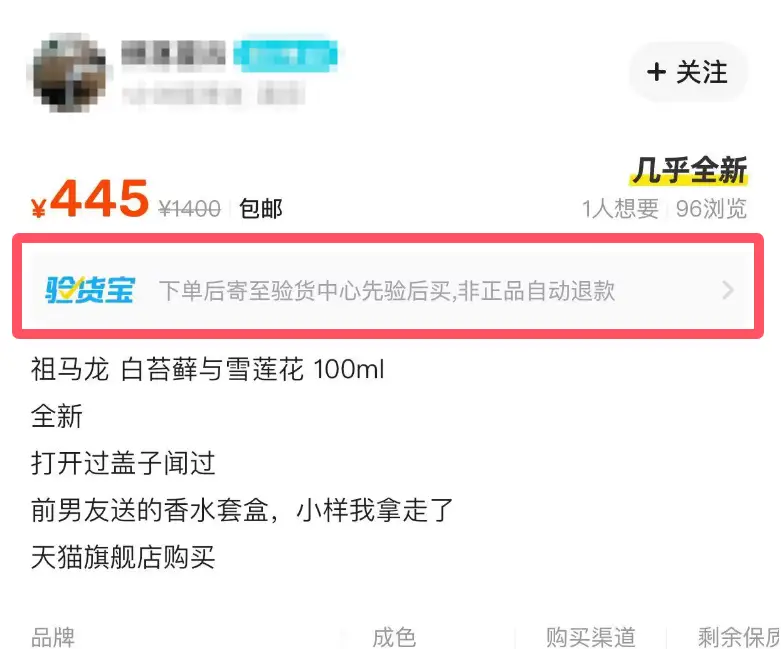The image size is (781, 649).
Task: Select the product title 祖马龙 白苔藓与雪莲花 100ml
Action: pos(207,370)
